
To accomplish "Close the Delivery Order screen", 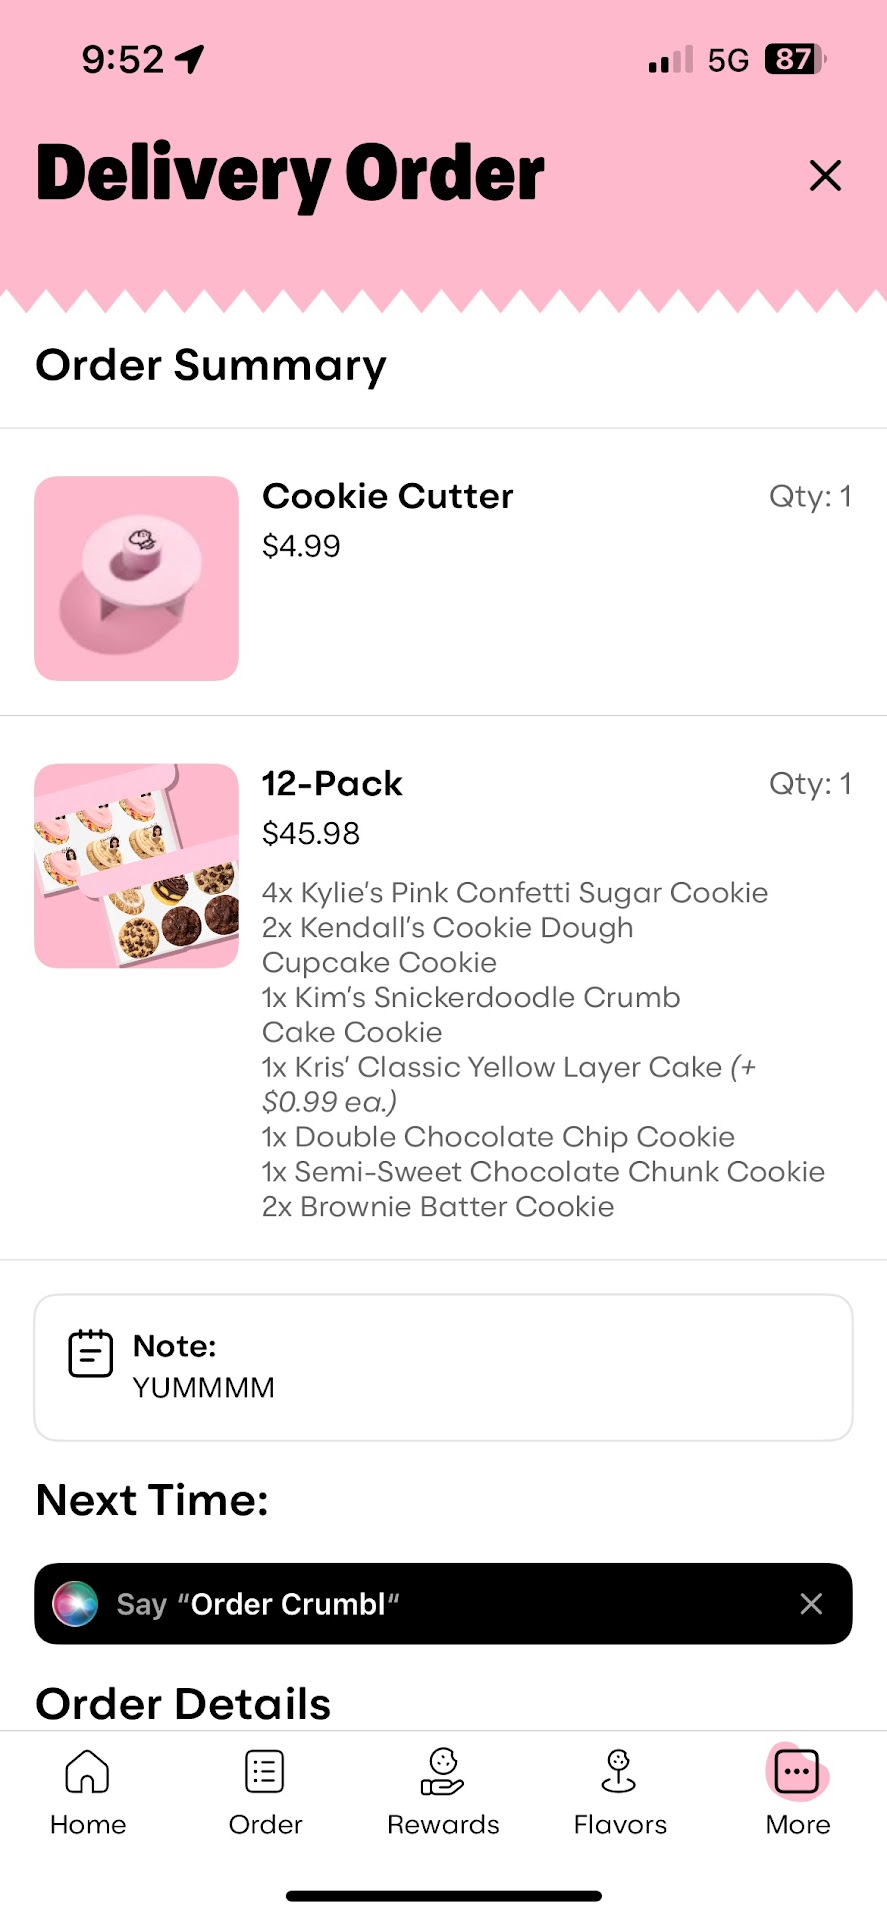I will pos(825,175).
